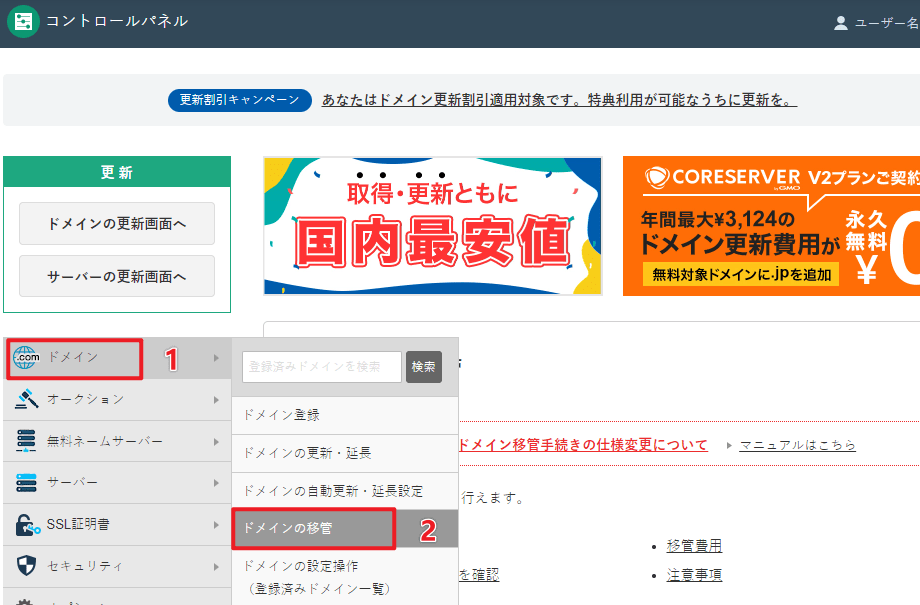Click the 更新割引キャンペーン badge
Screen dimensions: 920x605
(x=239, y=100)
